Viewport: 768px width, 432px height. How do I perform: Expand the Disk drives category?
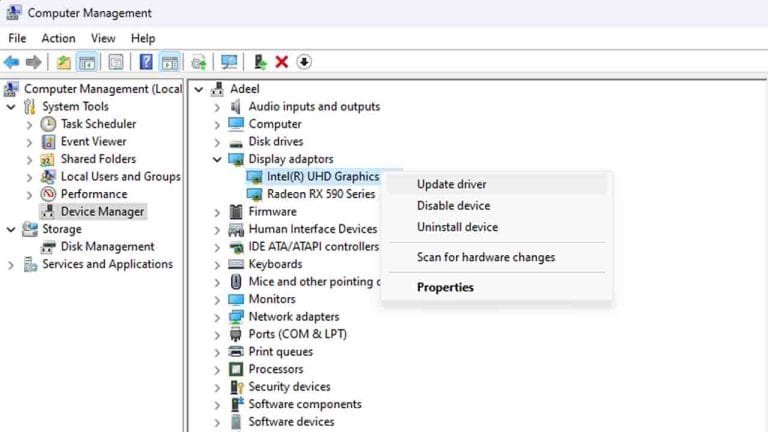coord(217,143)
